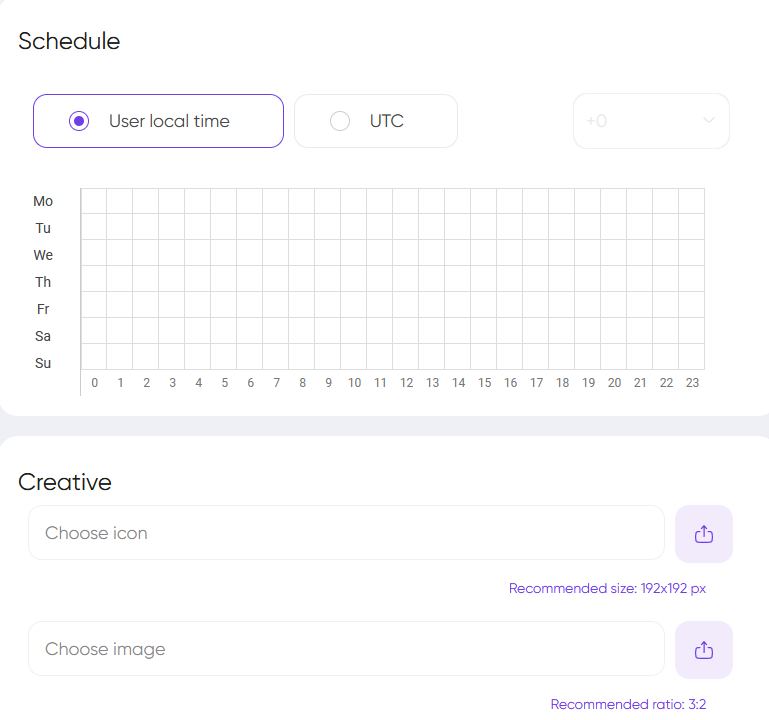Click the Choose image input field

346,649
